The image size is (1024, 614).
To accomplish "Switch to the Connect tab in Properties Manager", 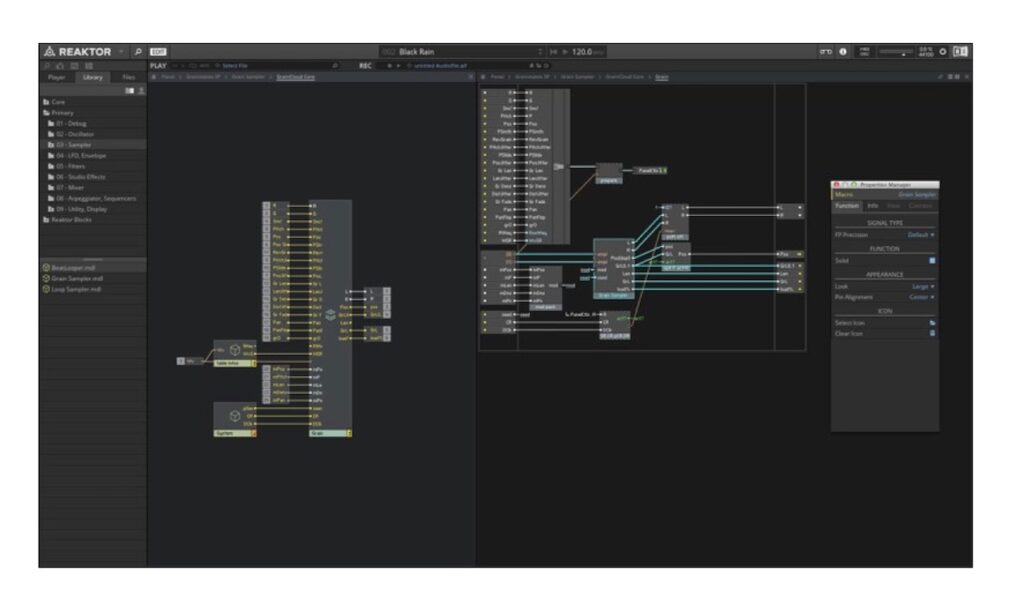I will (x=920, y=206).
